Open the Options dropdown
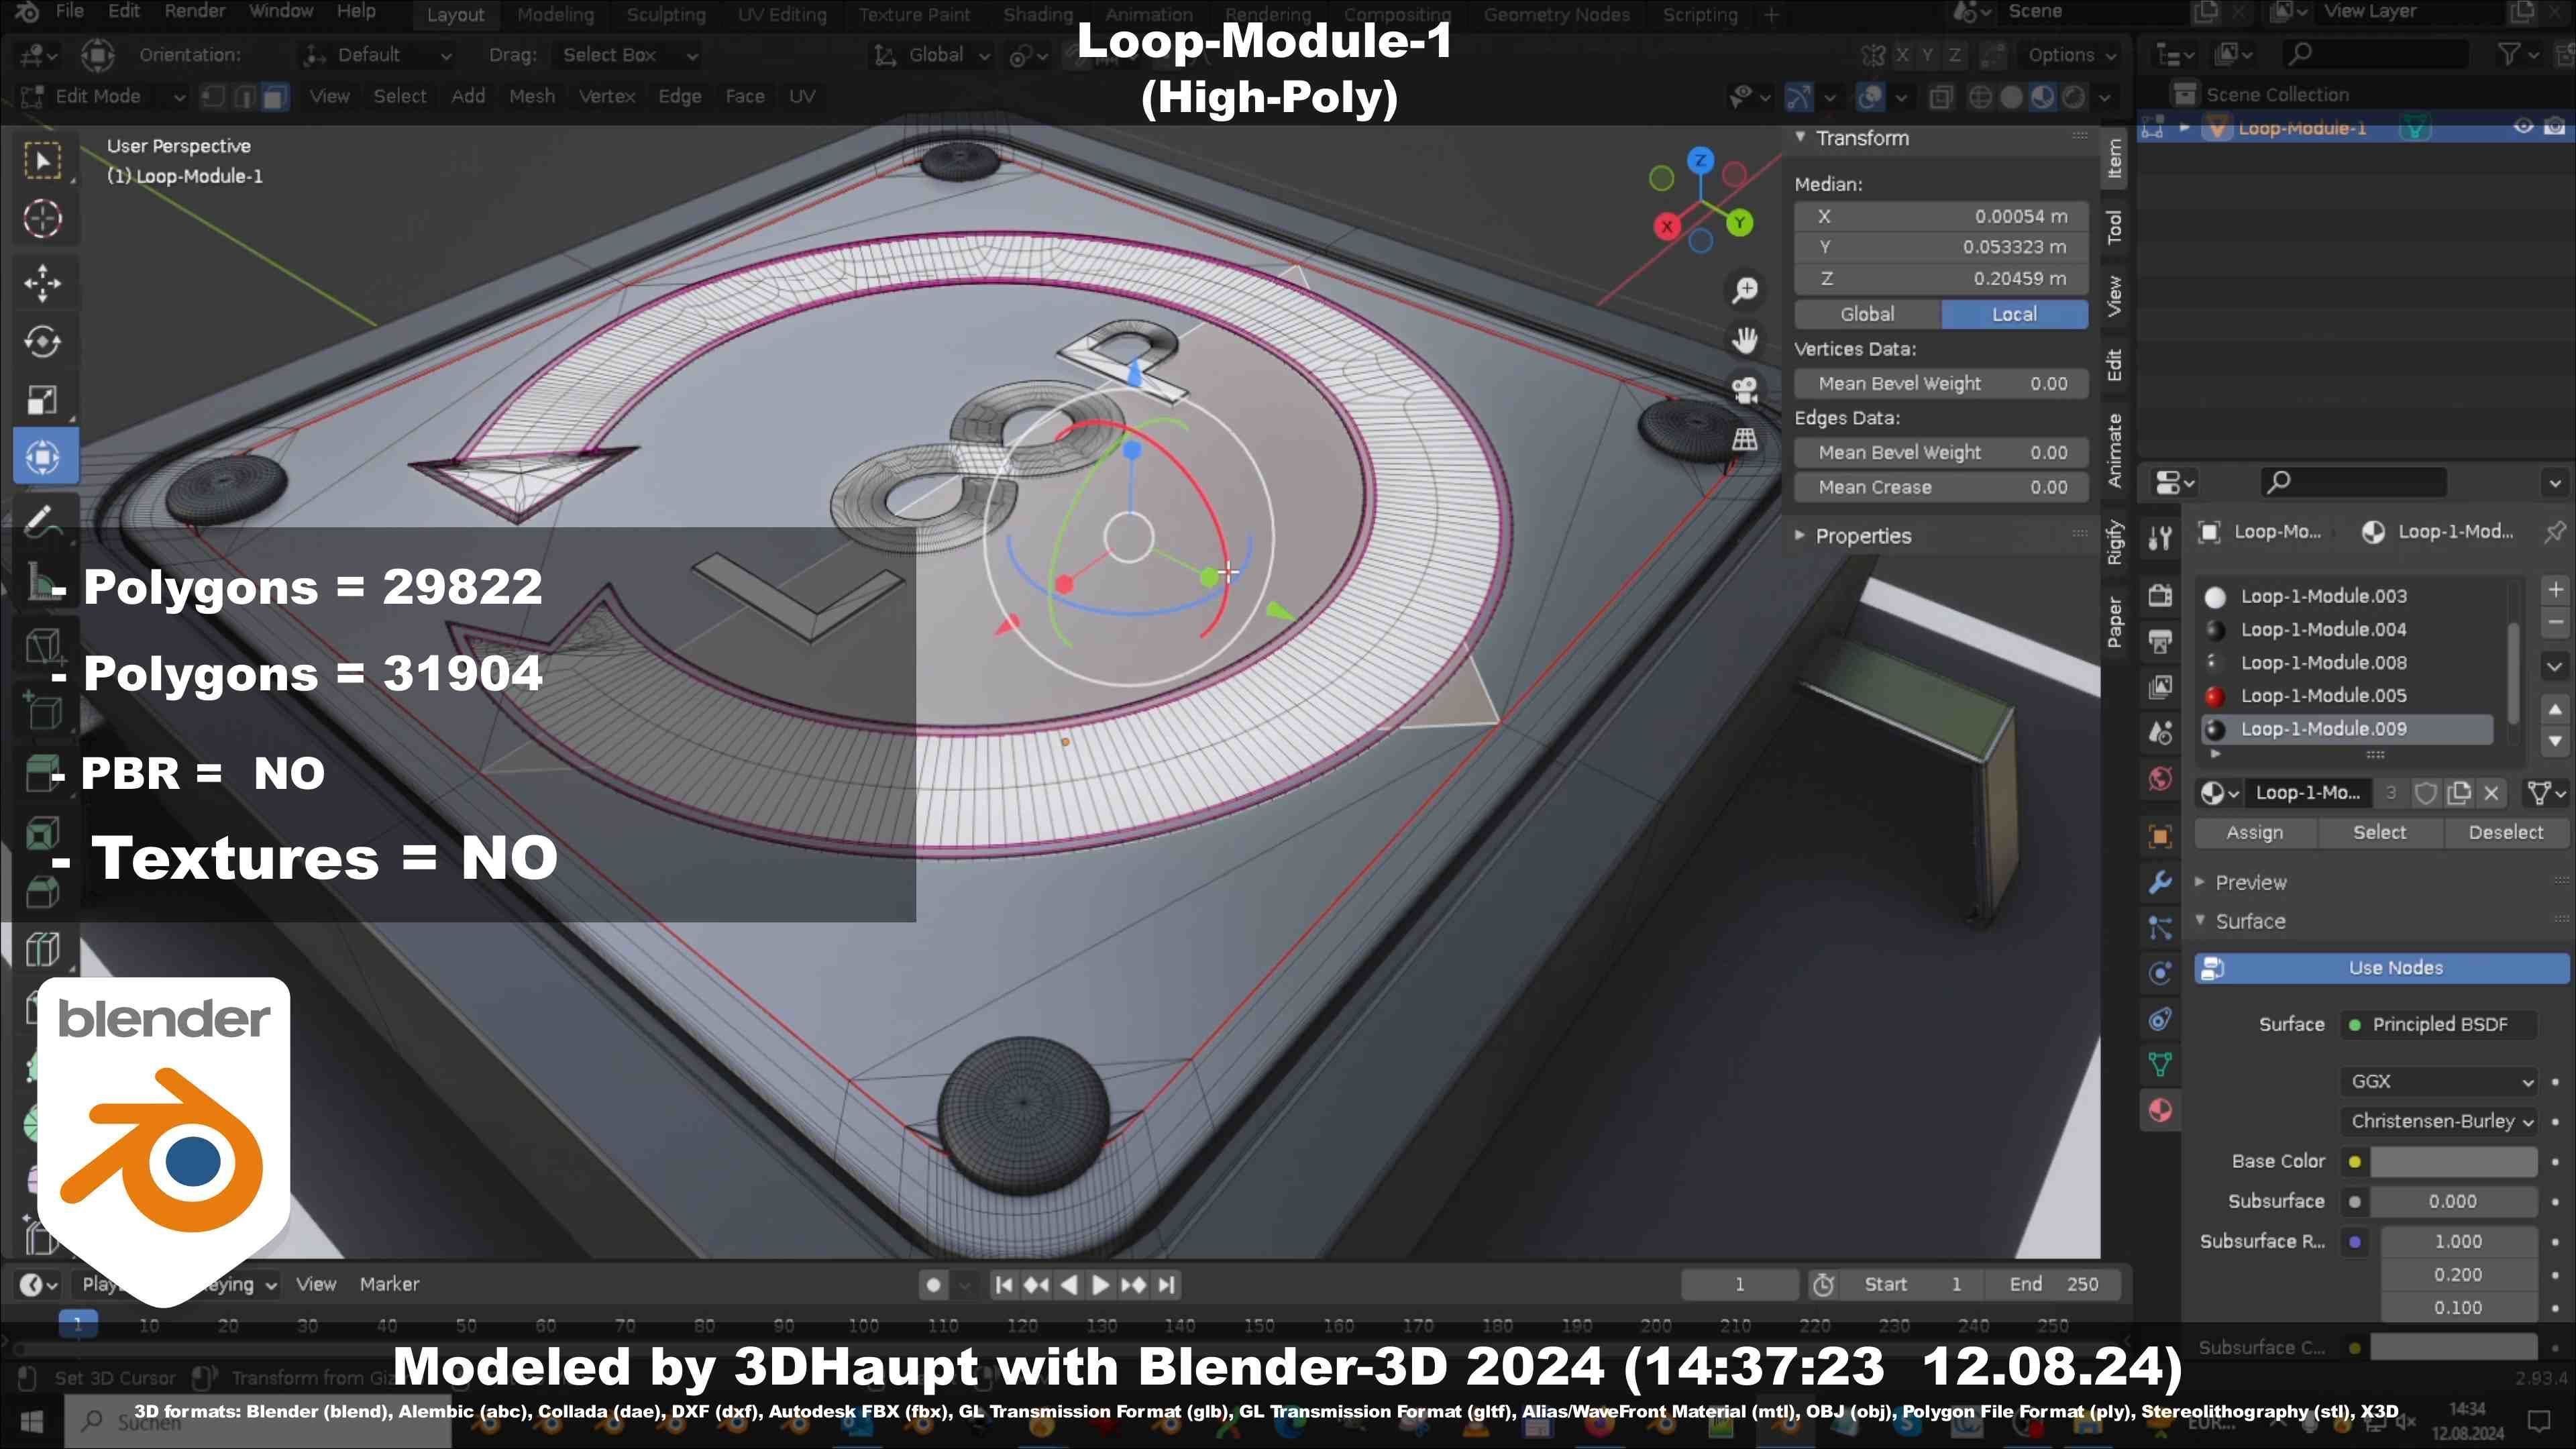Screen dimensions: 2576x1449 pyautogui.click(x=2071, y=55)
